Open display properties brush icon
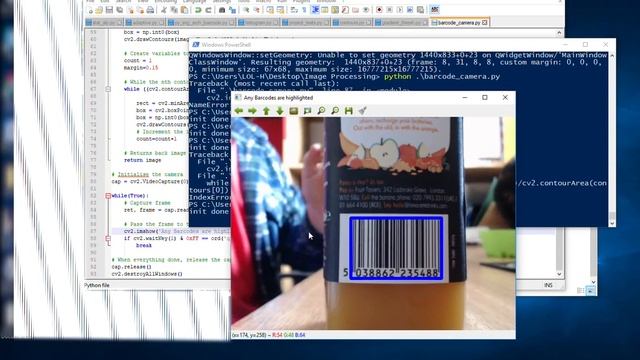This screenshot has height=360, width=640. (x=362, y=111)
